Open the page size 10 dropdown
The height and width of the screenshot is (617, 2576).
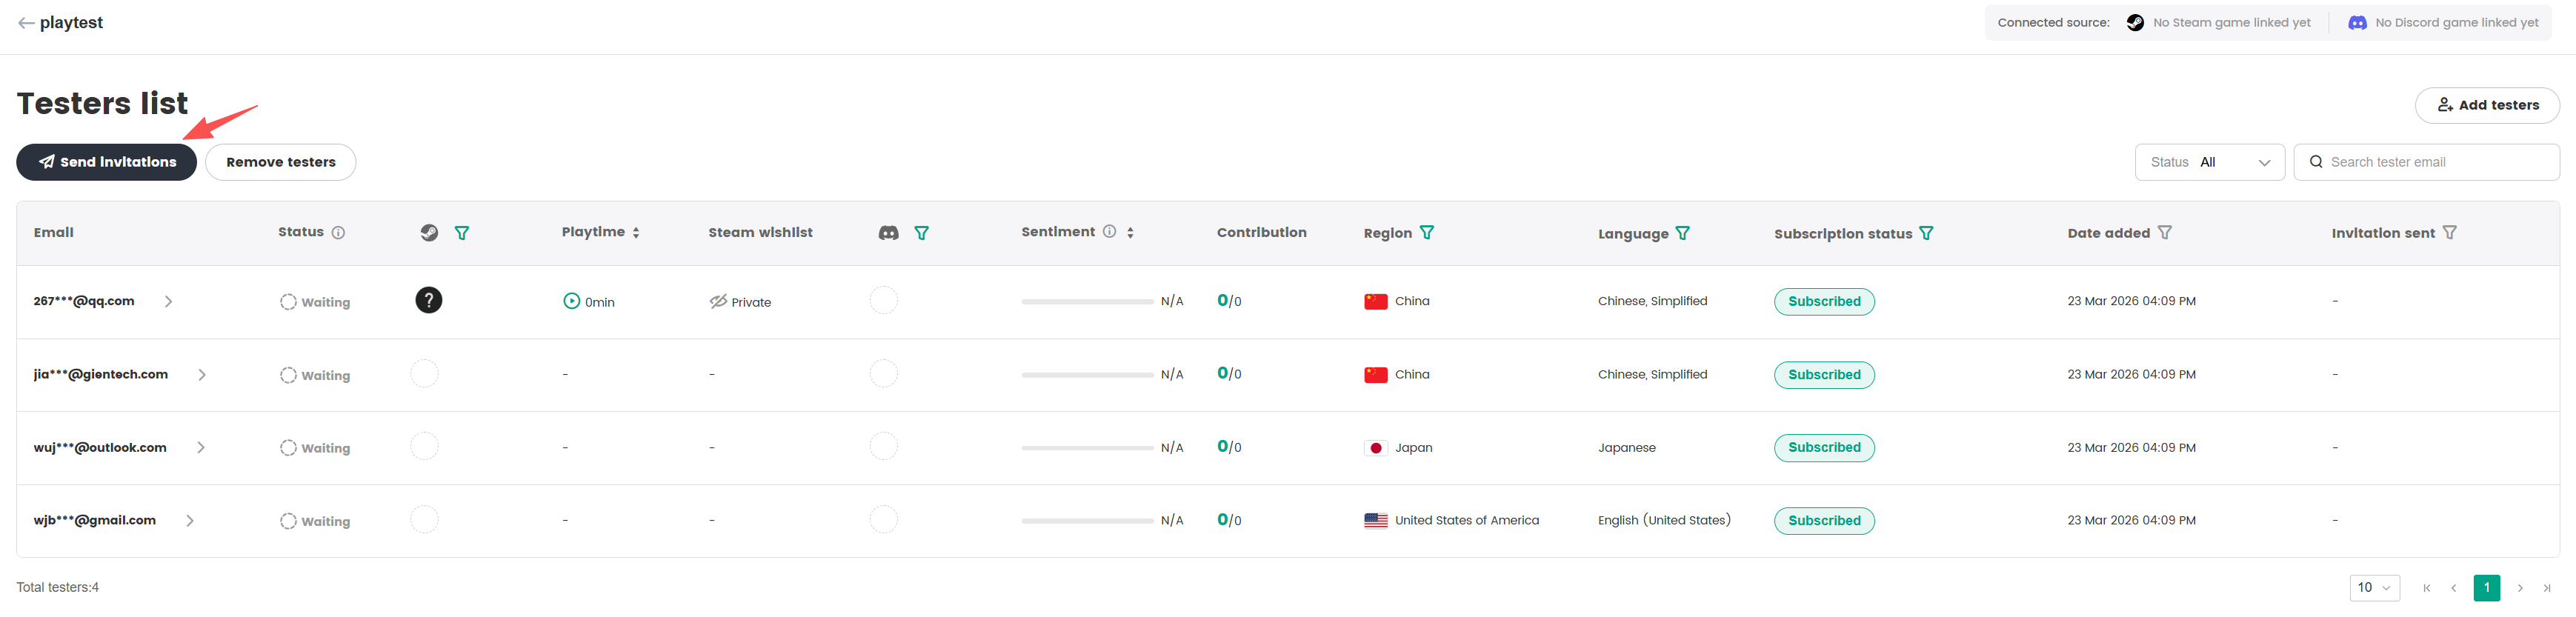2374,588
